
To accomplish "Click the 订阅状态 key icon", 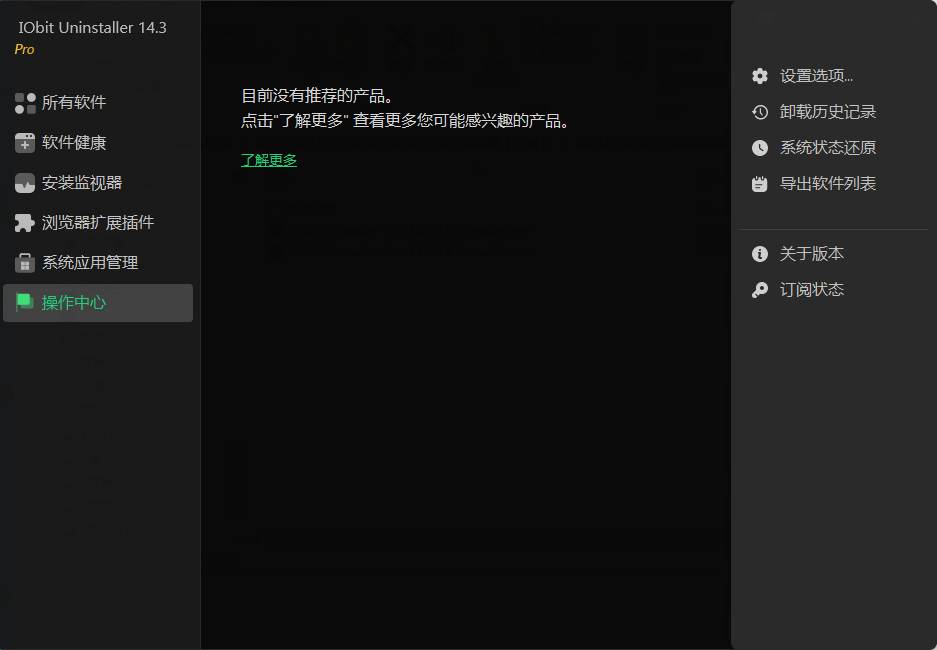I will pyautogui.click(x=760, y=290).
